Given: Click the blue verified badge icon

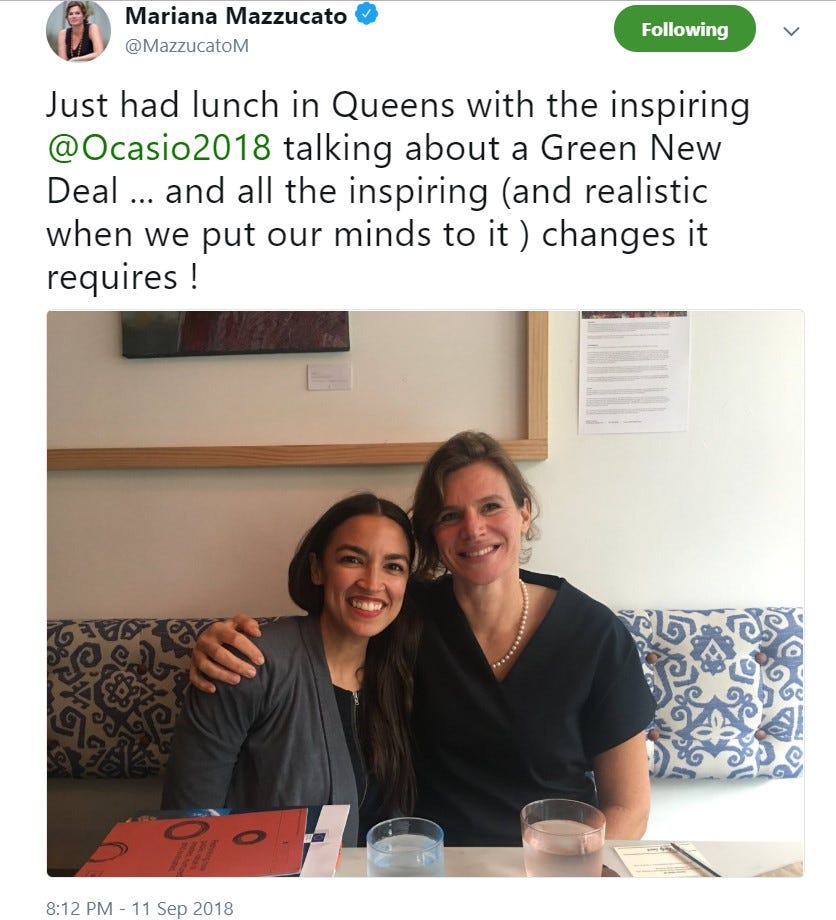Looking at the screenshot, I should [368, 16].
